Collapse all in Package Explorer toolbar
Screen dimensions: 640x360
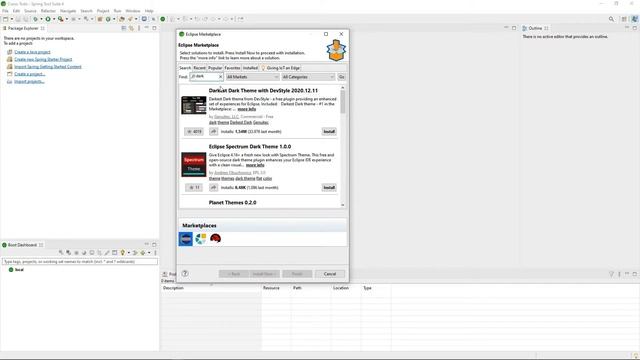pos(124,28)
